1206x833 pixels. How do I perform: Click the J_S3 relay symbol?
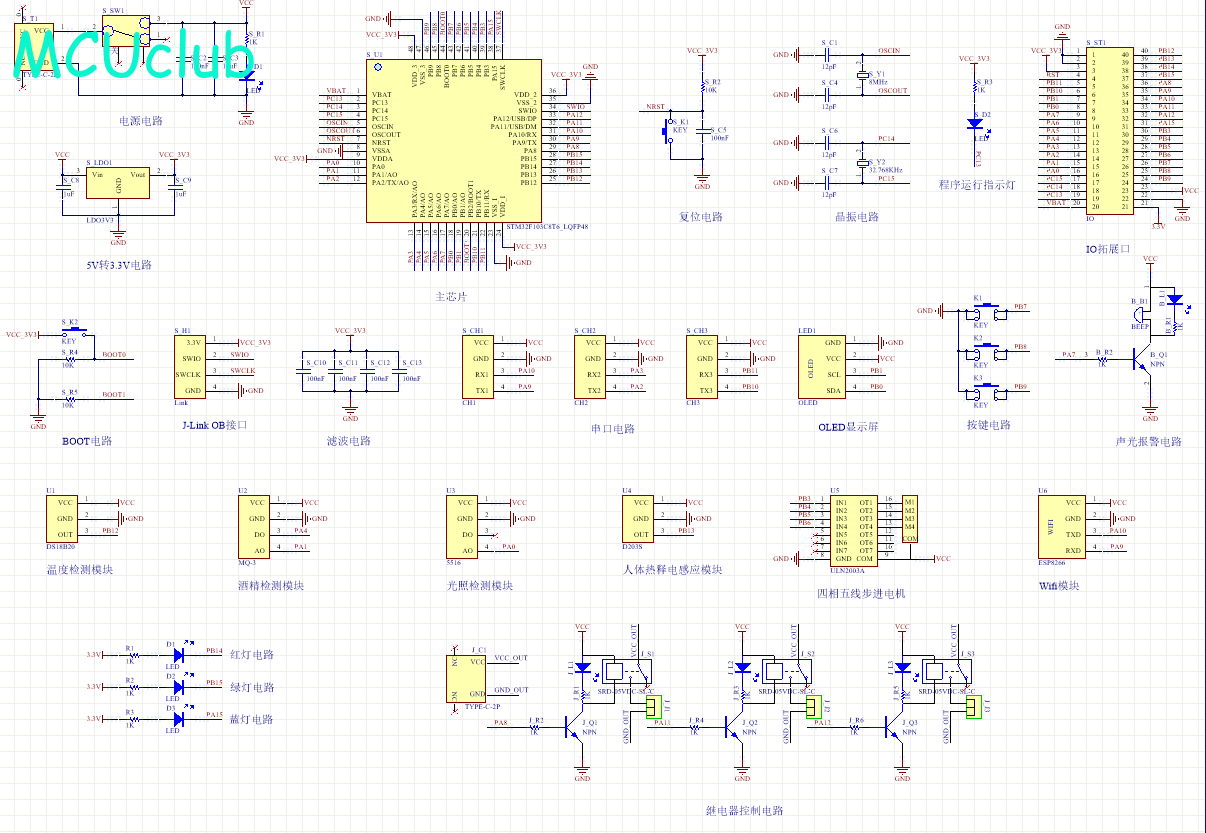tap(949, 672)
